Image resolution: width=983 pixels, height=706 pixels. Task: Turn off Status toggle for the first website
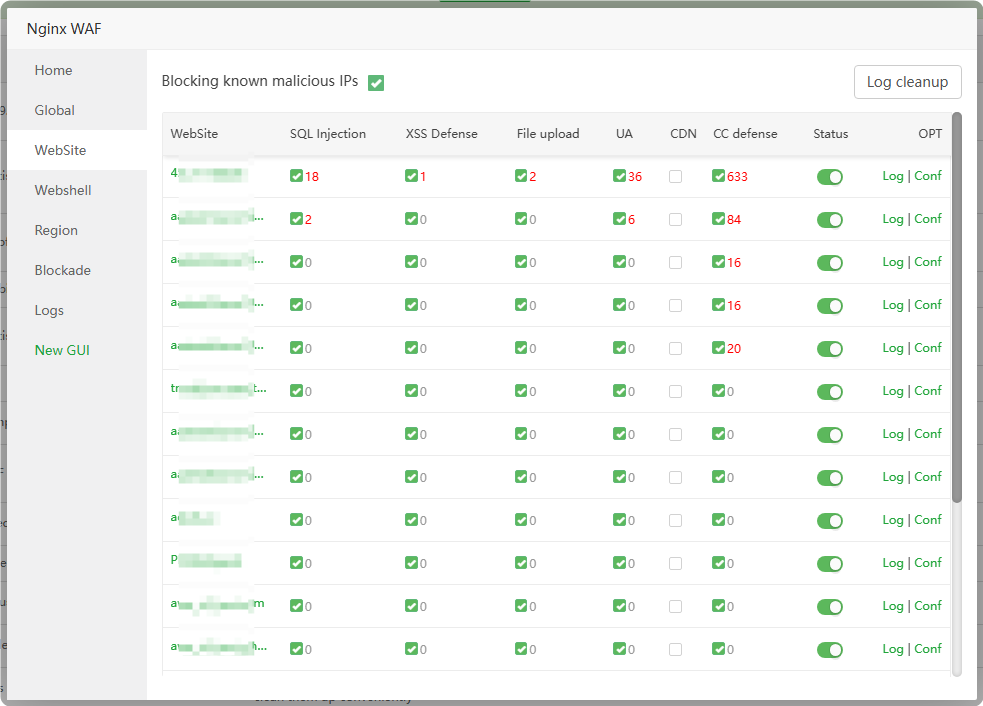(830, 177)
